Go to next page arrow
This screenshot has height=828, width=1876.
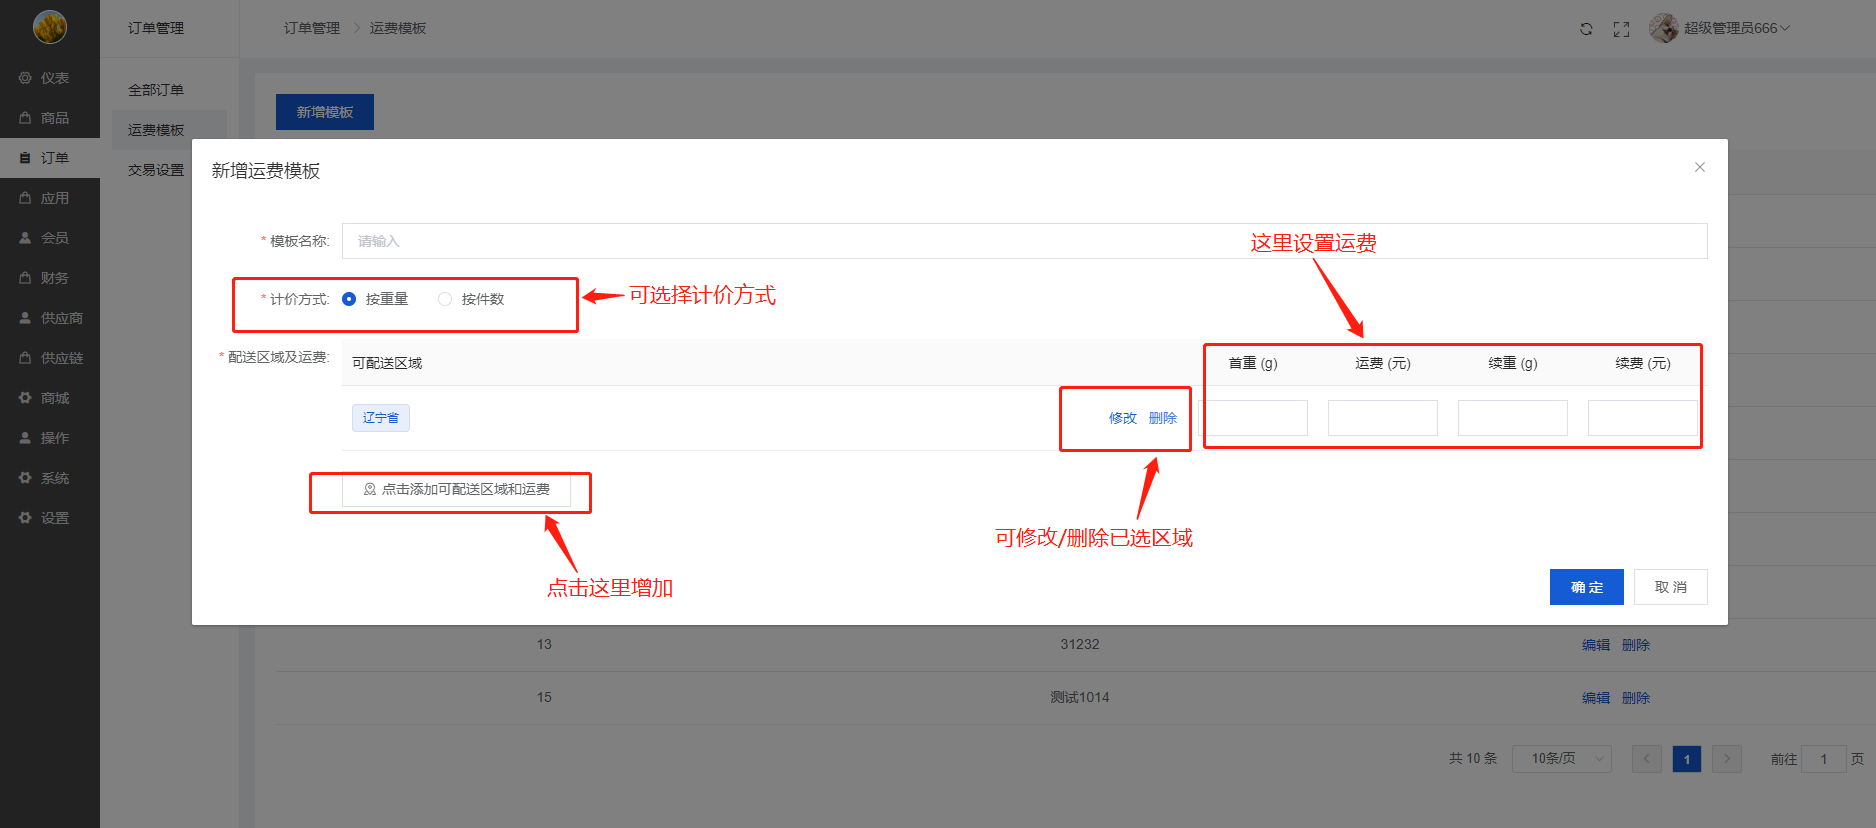tap(1727, 759)
